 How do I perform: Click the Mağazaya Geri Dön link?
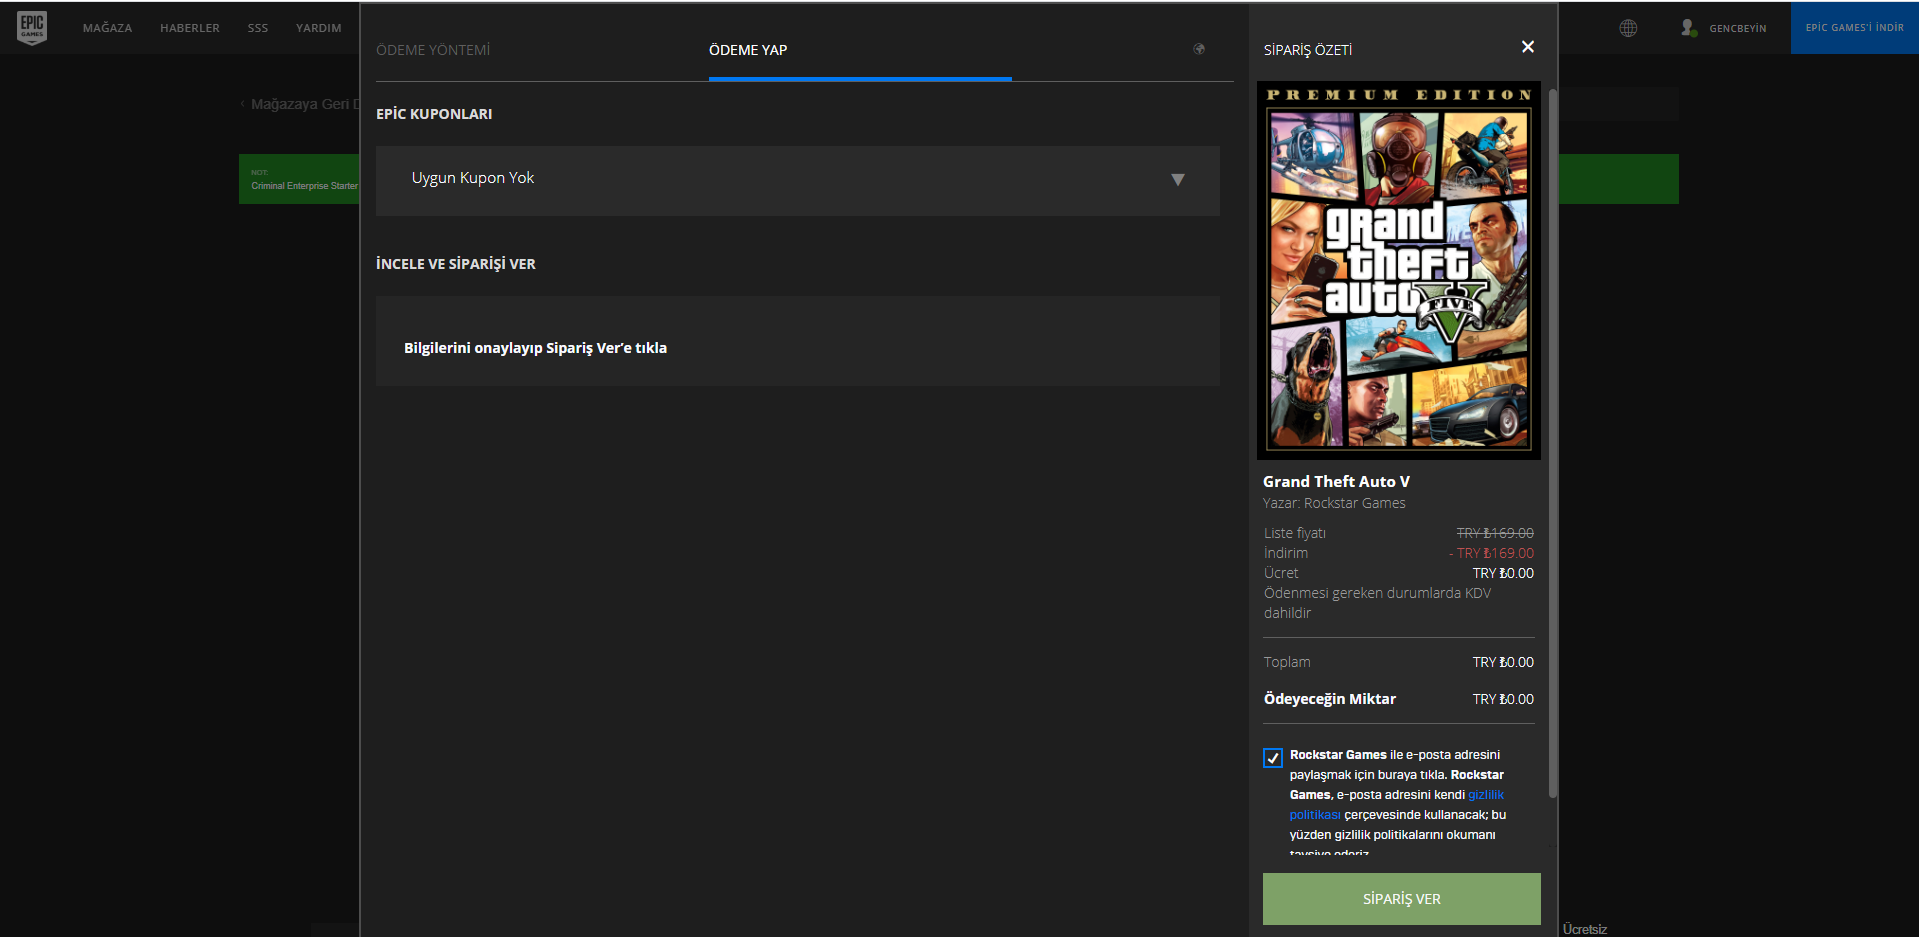pyautogui.click(x=300, y=104)
